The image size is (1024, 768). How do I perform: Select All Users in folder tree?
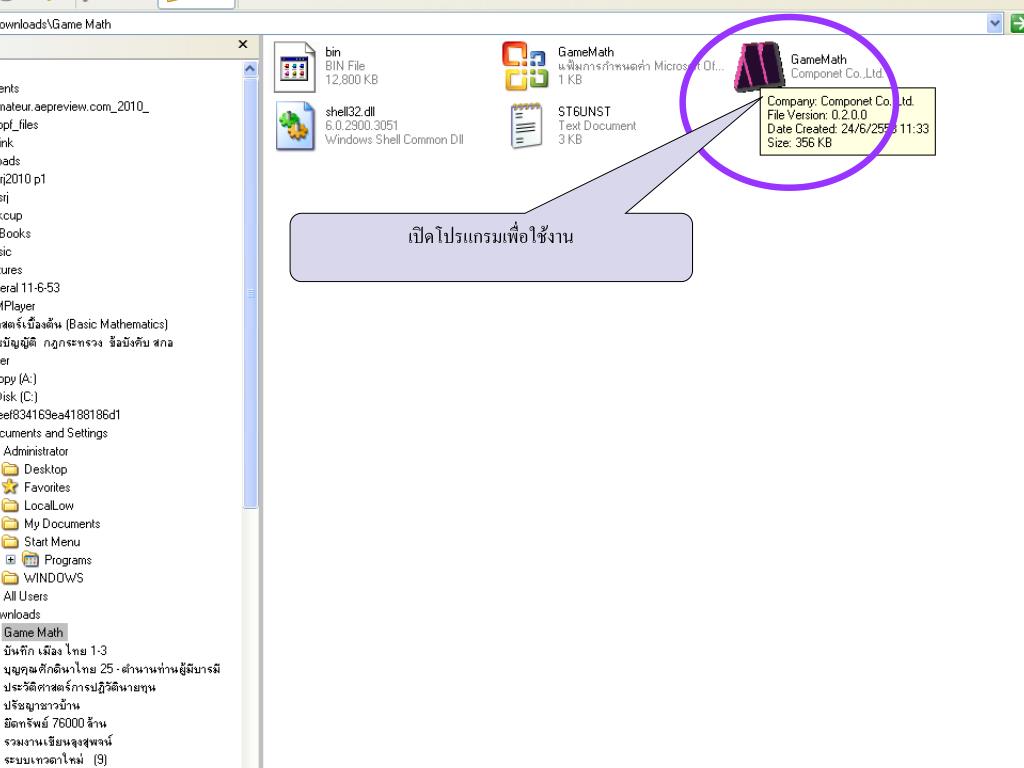click(25, 596)
